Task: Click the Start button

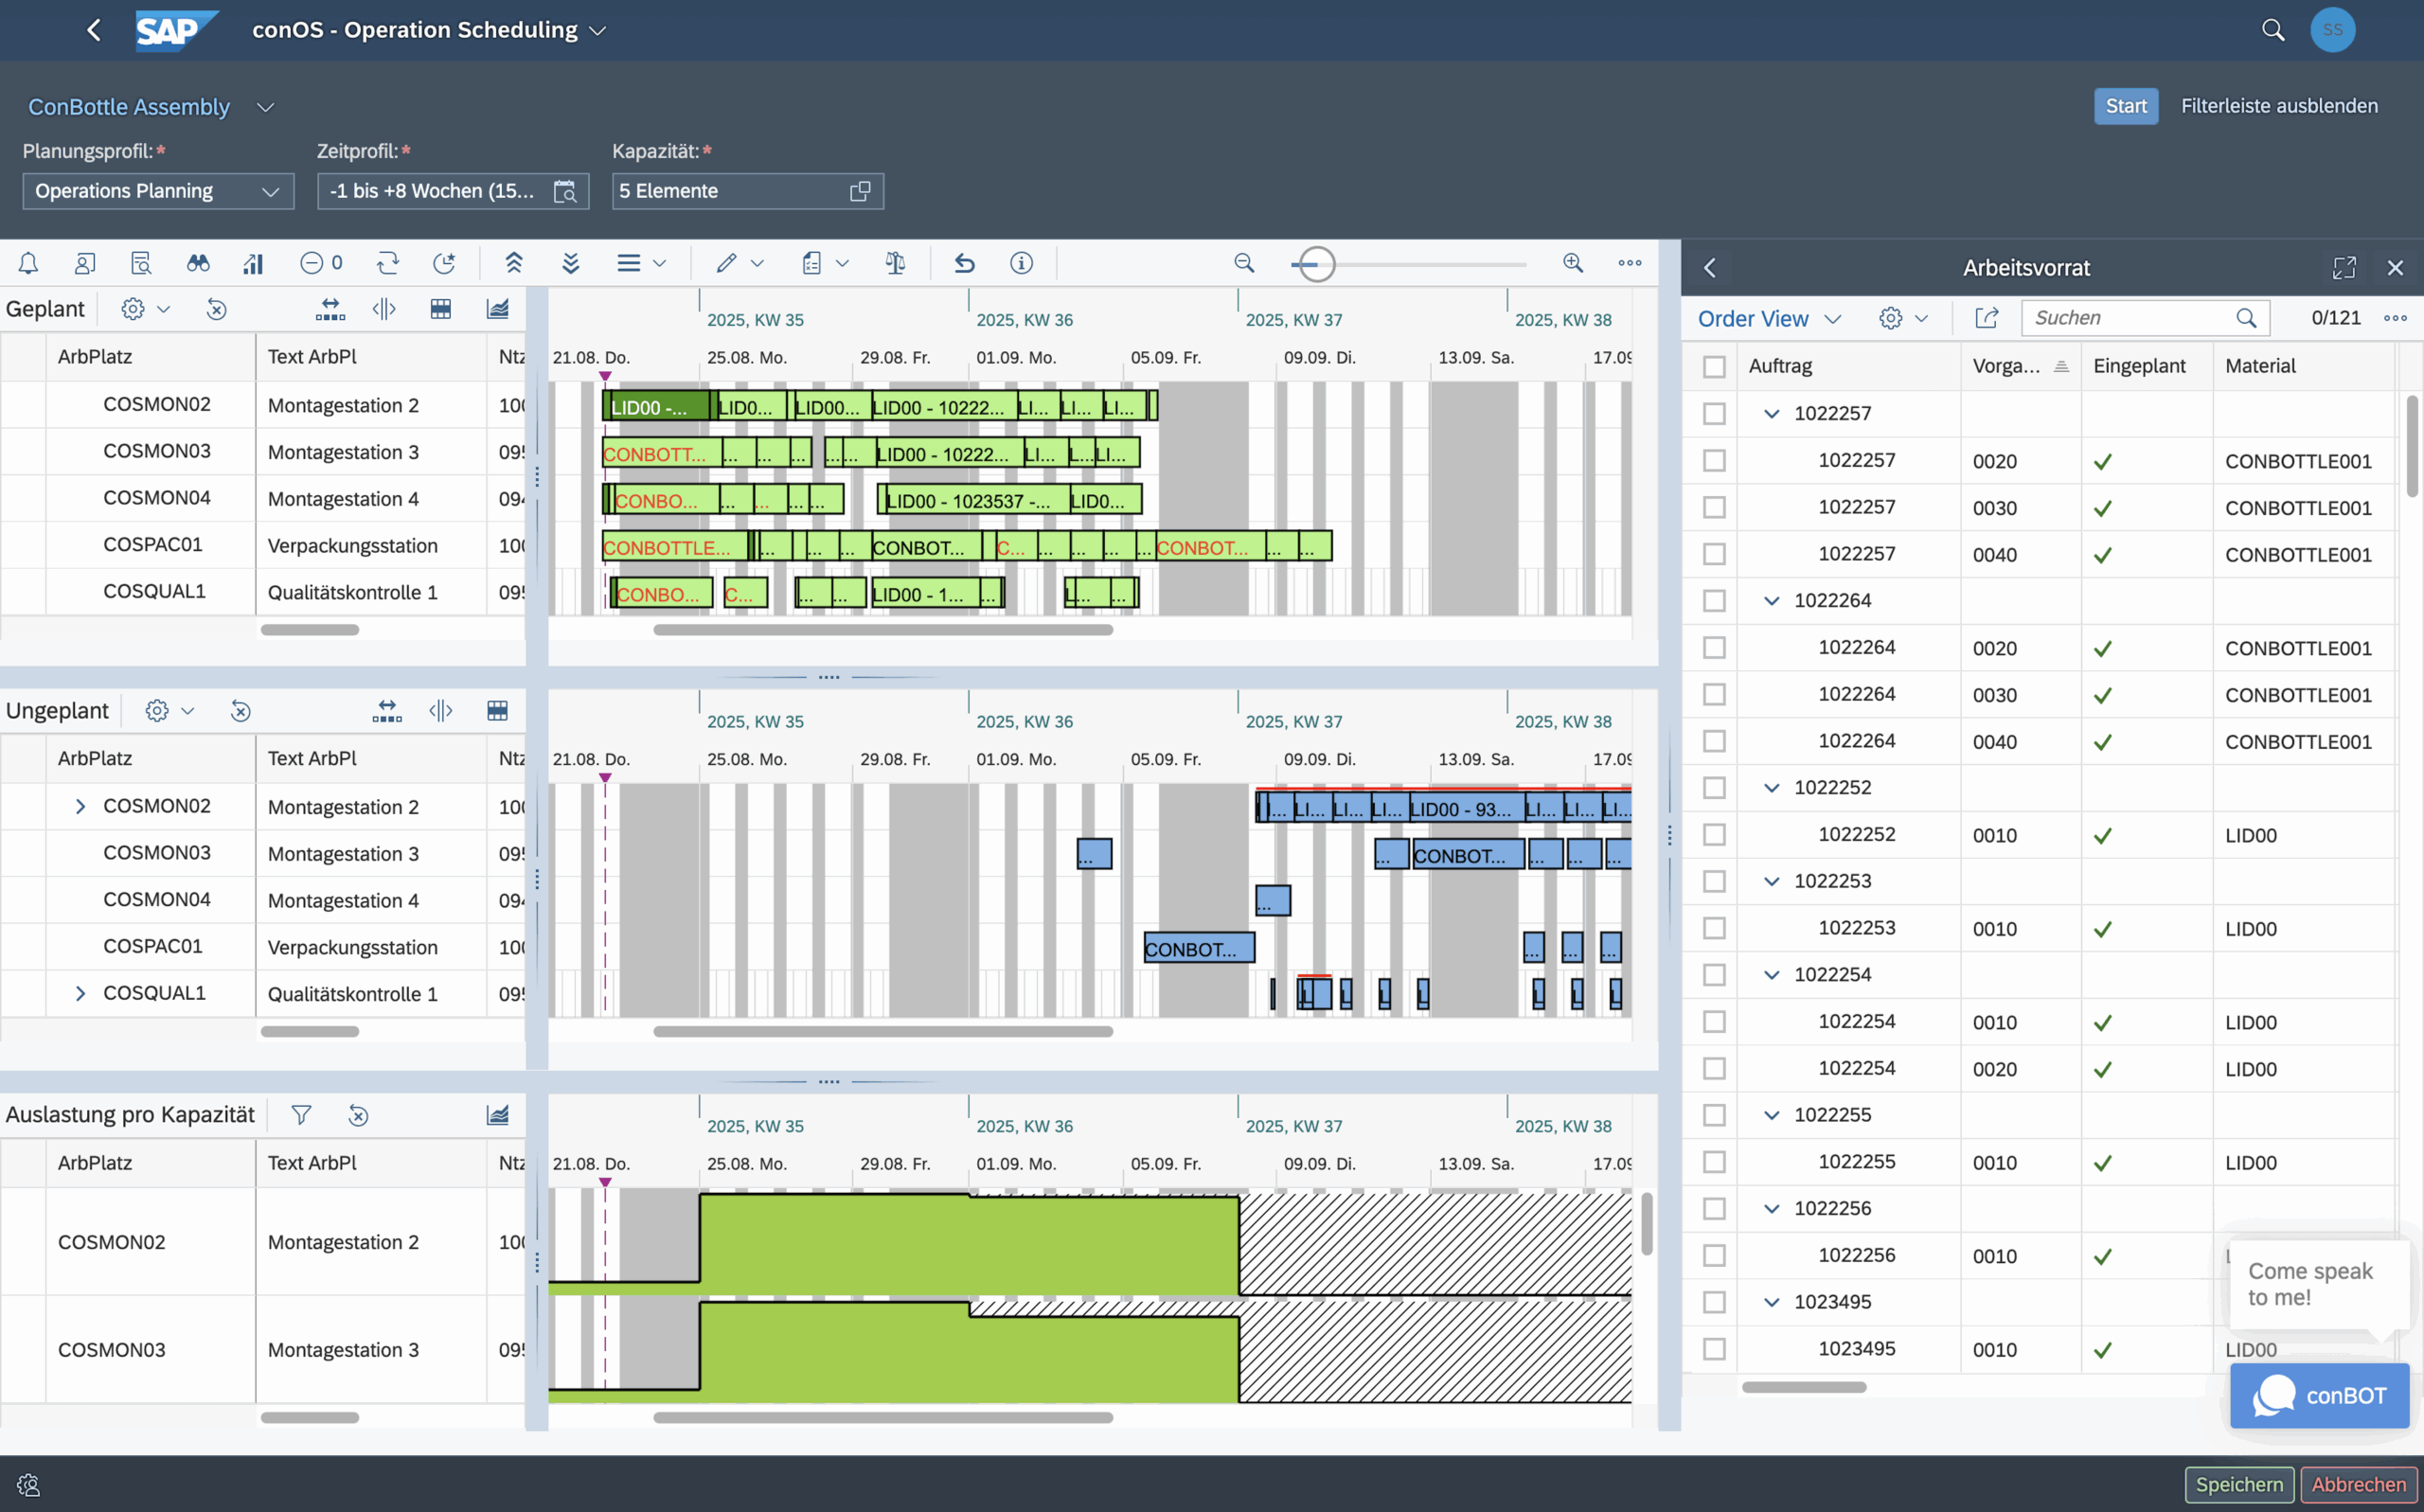Action: pyautogui.click(x=2125, y=106)
